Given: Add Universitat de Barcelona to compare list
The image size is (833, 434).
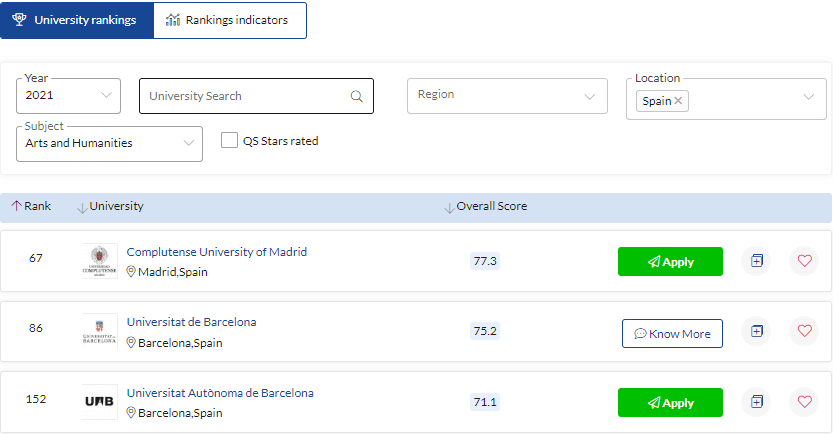Looking at the screenshot, I should click(x=756, y=331).
